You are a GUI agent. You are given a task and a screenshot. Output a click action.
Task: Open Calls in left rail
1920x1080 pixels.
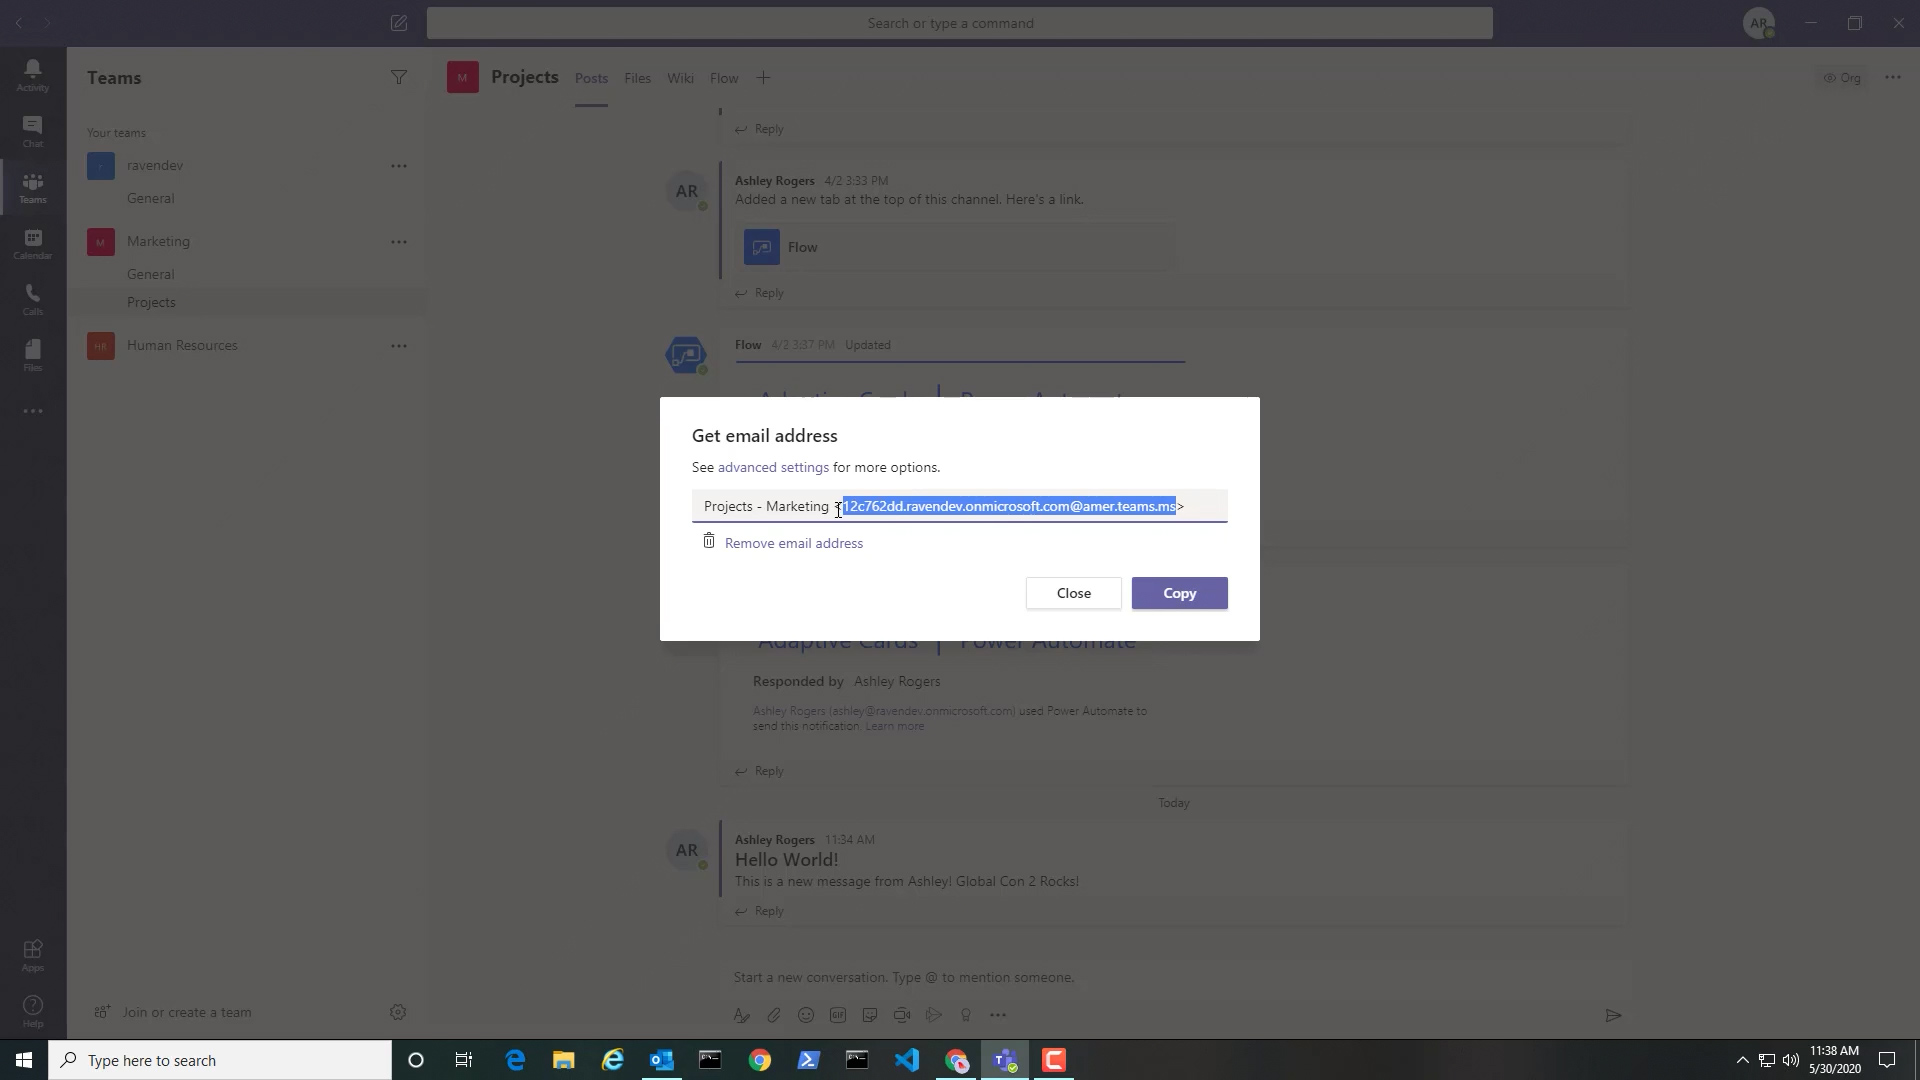point(33,299)
